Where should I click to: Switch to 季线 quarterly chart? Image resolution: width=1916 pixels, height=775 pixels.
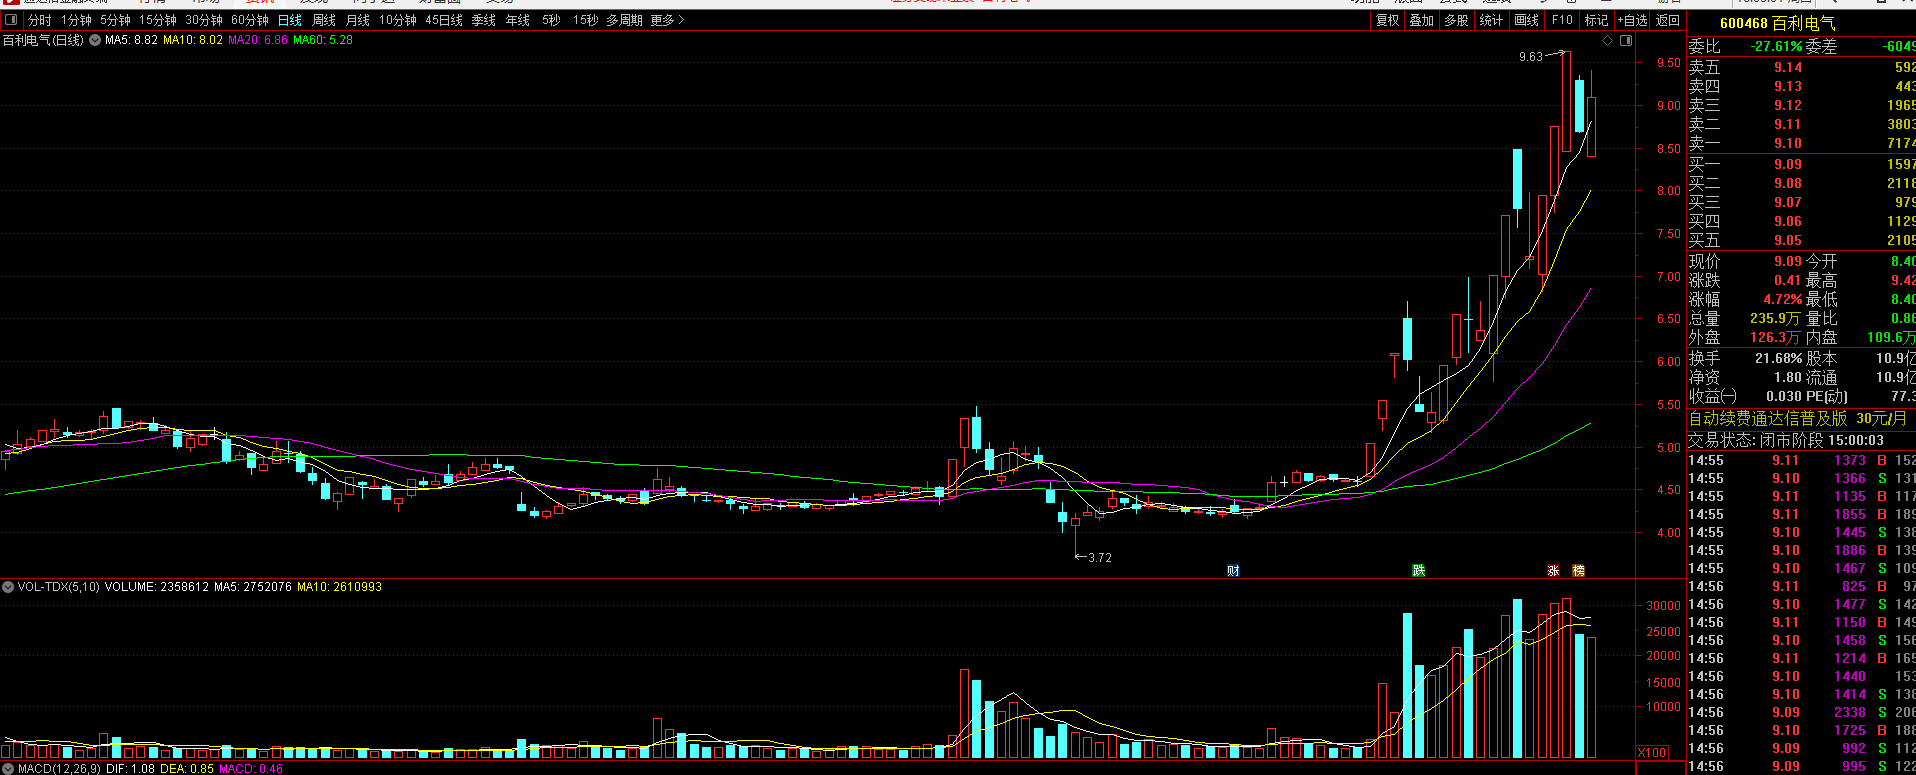tap(484, 20)
